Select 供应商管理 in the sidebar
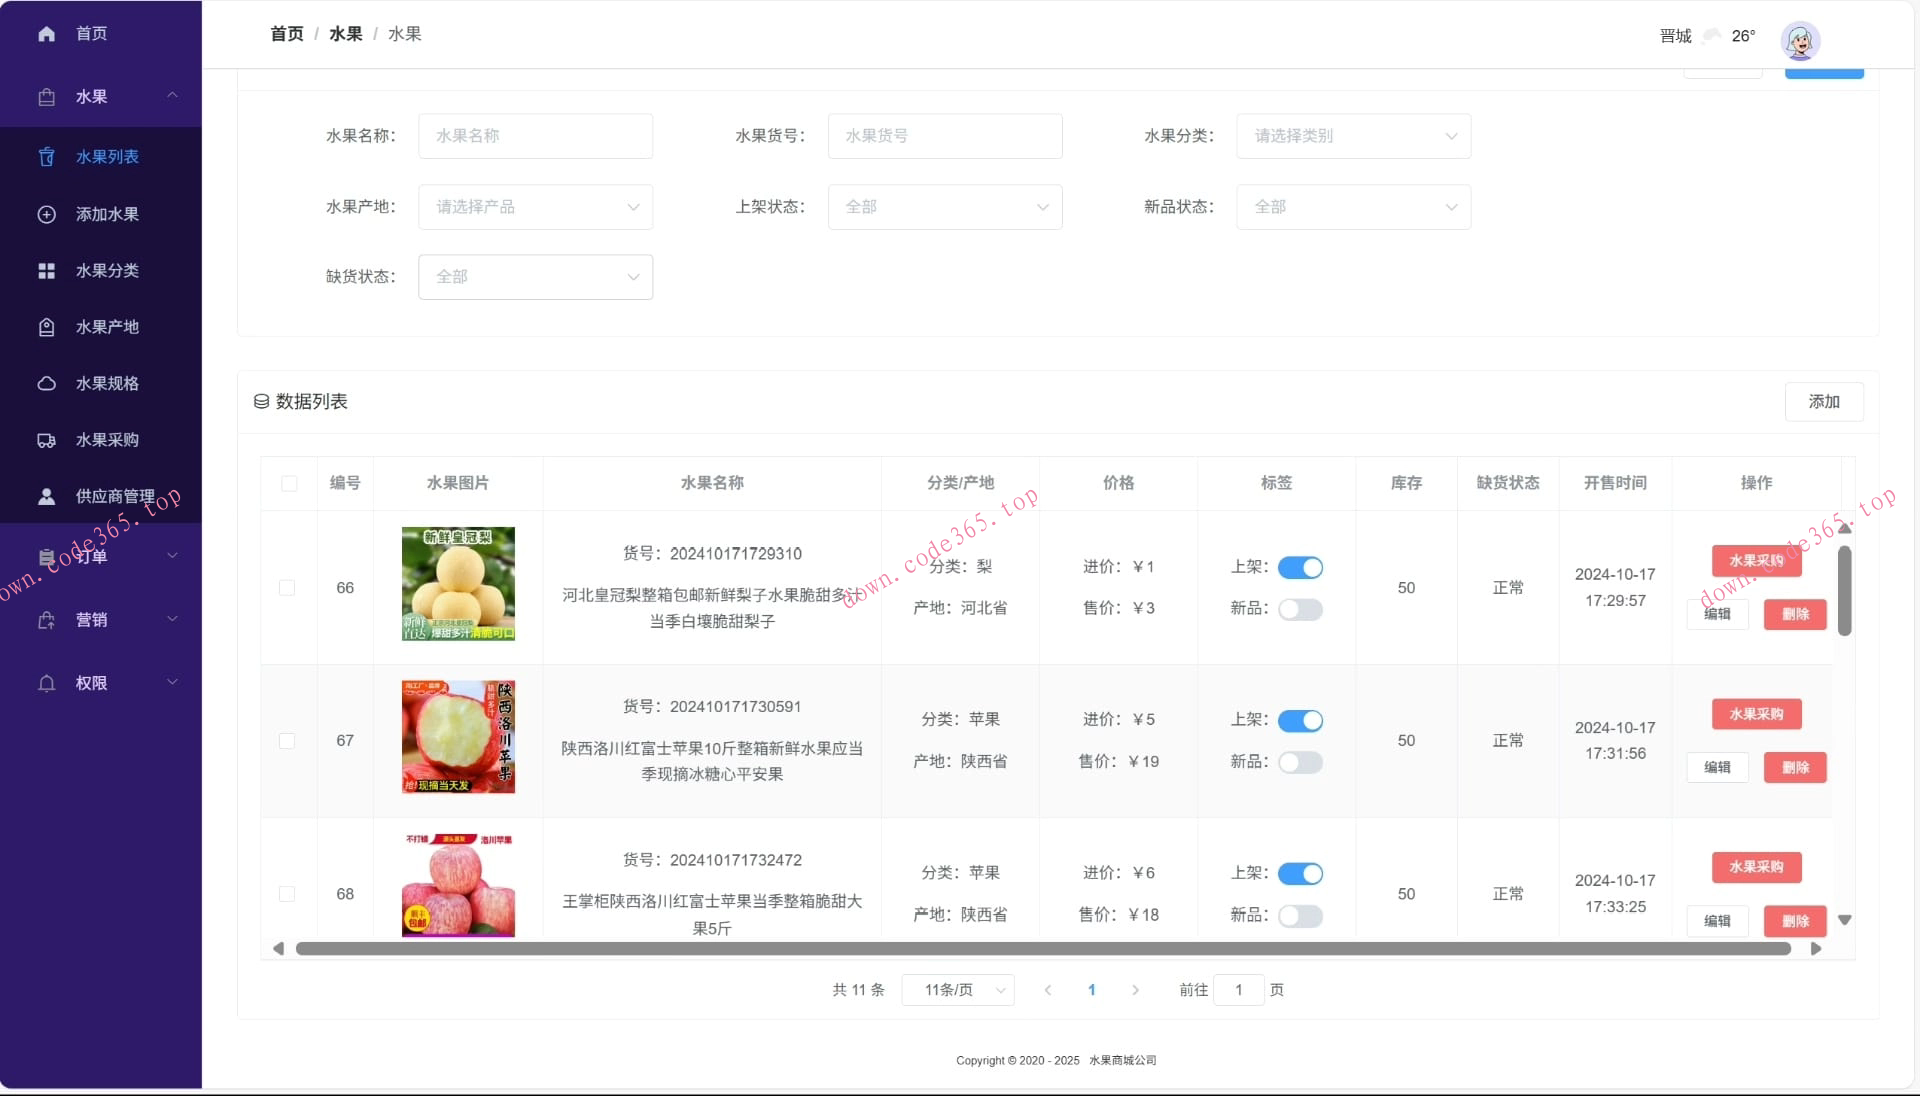The image size is (1920, 1096). pos(112,497)
